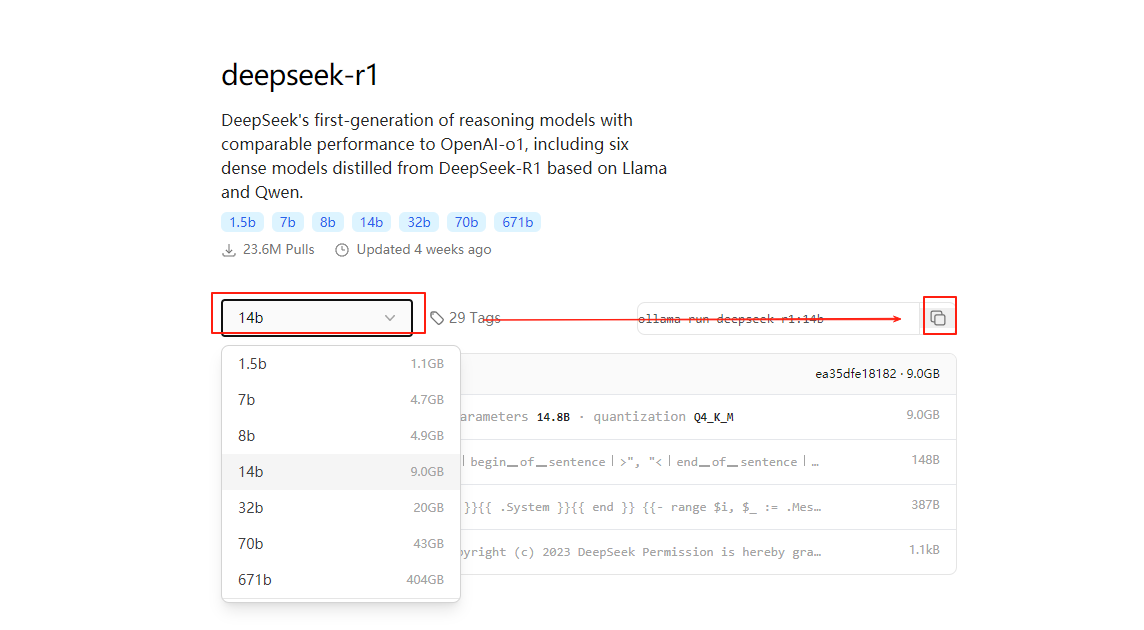Open the 7b tag badge

coord(287,222)
